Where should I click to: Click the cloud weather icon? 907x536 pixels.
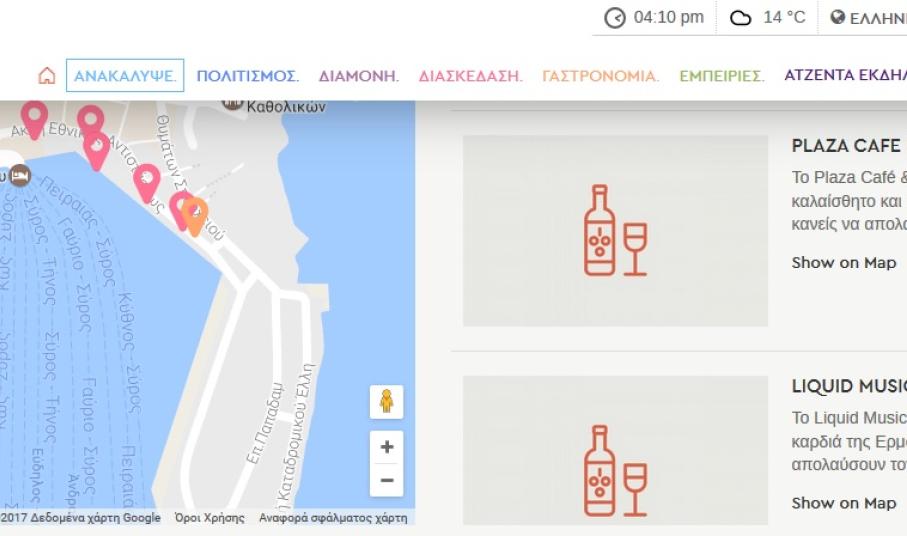click(740, 18)
